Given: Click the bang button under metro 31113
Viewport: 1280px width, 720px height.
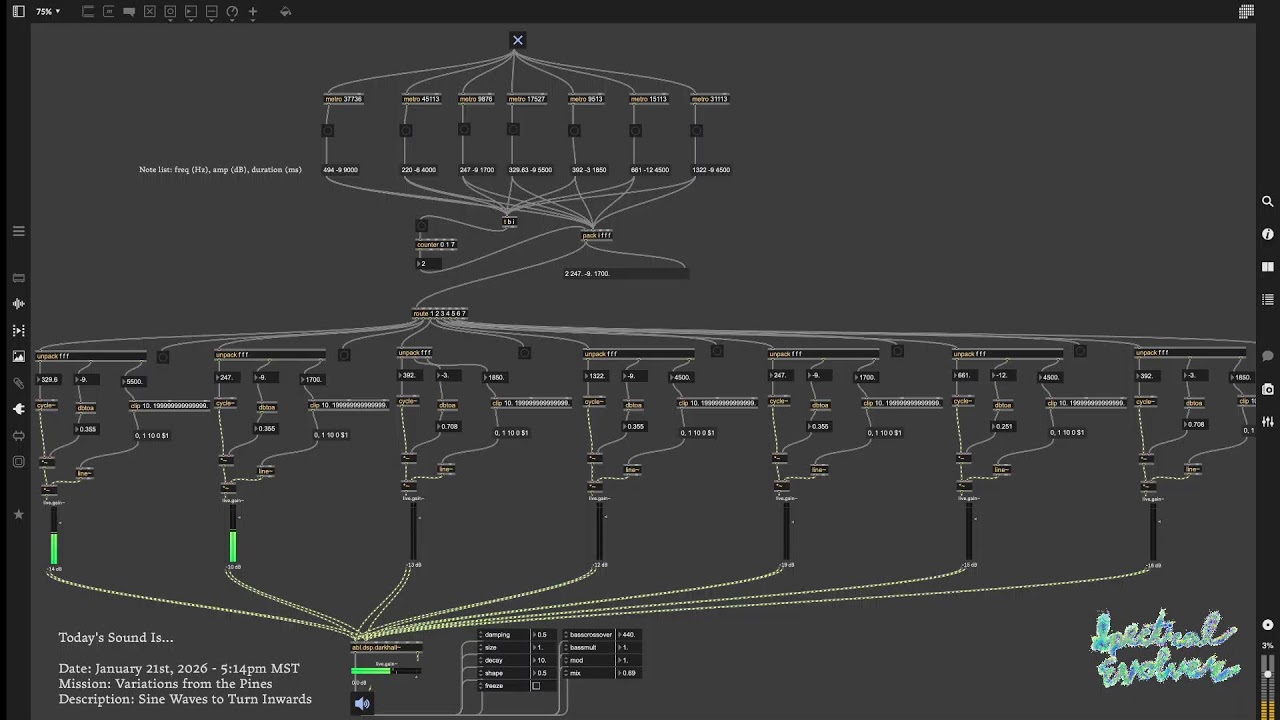Looking at the screenshot, I should coord(696,131).
